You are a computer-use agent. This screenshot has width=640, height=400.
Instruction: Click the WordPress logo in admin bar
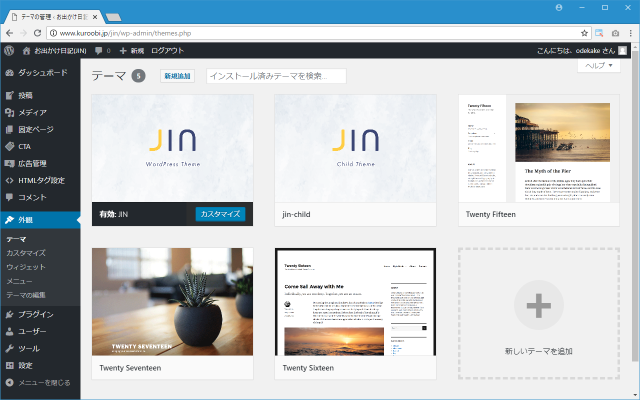point(9,50)
